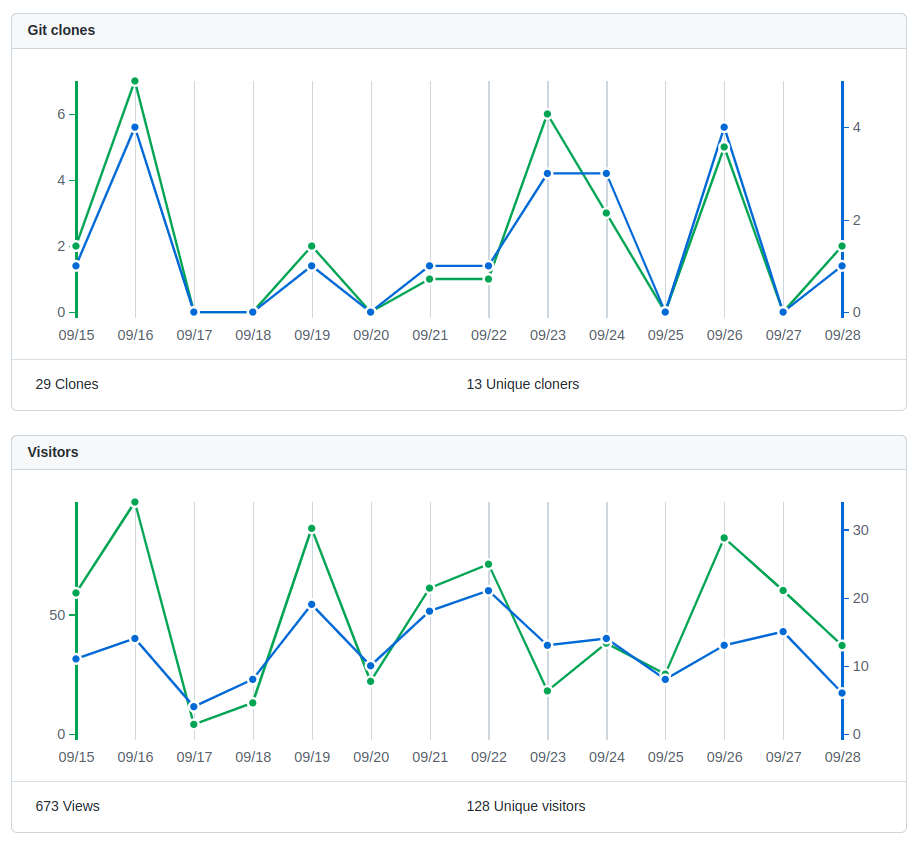Image resolution: width=913 pixels, height=844 pixels.
Task: Click green views point on 09/23
Action: [548, 691]
